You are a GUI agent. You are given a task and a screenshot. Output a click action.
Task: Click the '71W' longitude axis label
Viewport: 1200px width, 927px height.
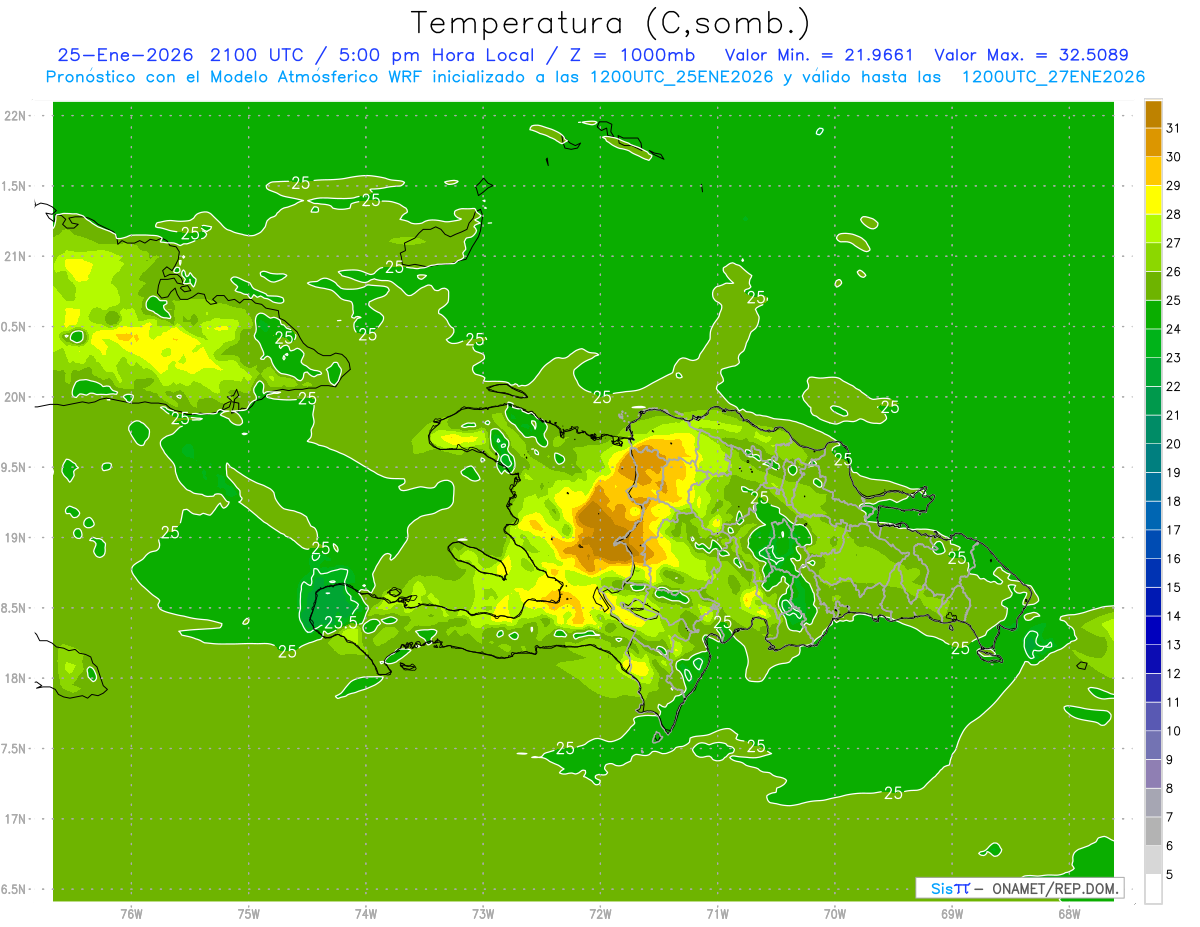717,913
